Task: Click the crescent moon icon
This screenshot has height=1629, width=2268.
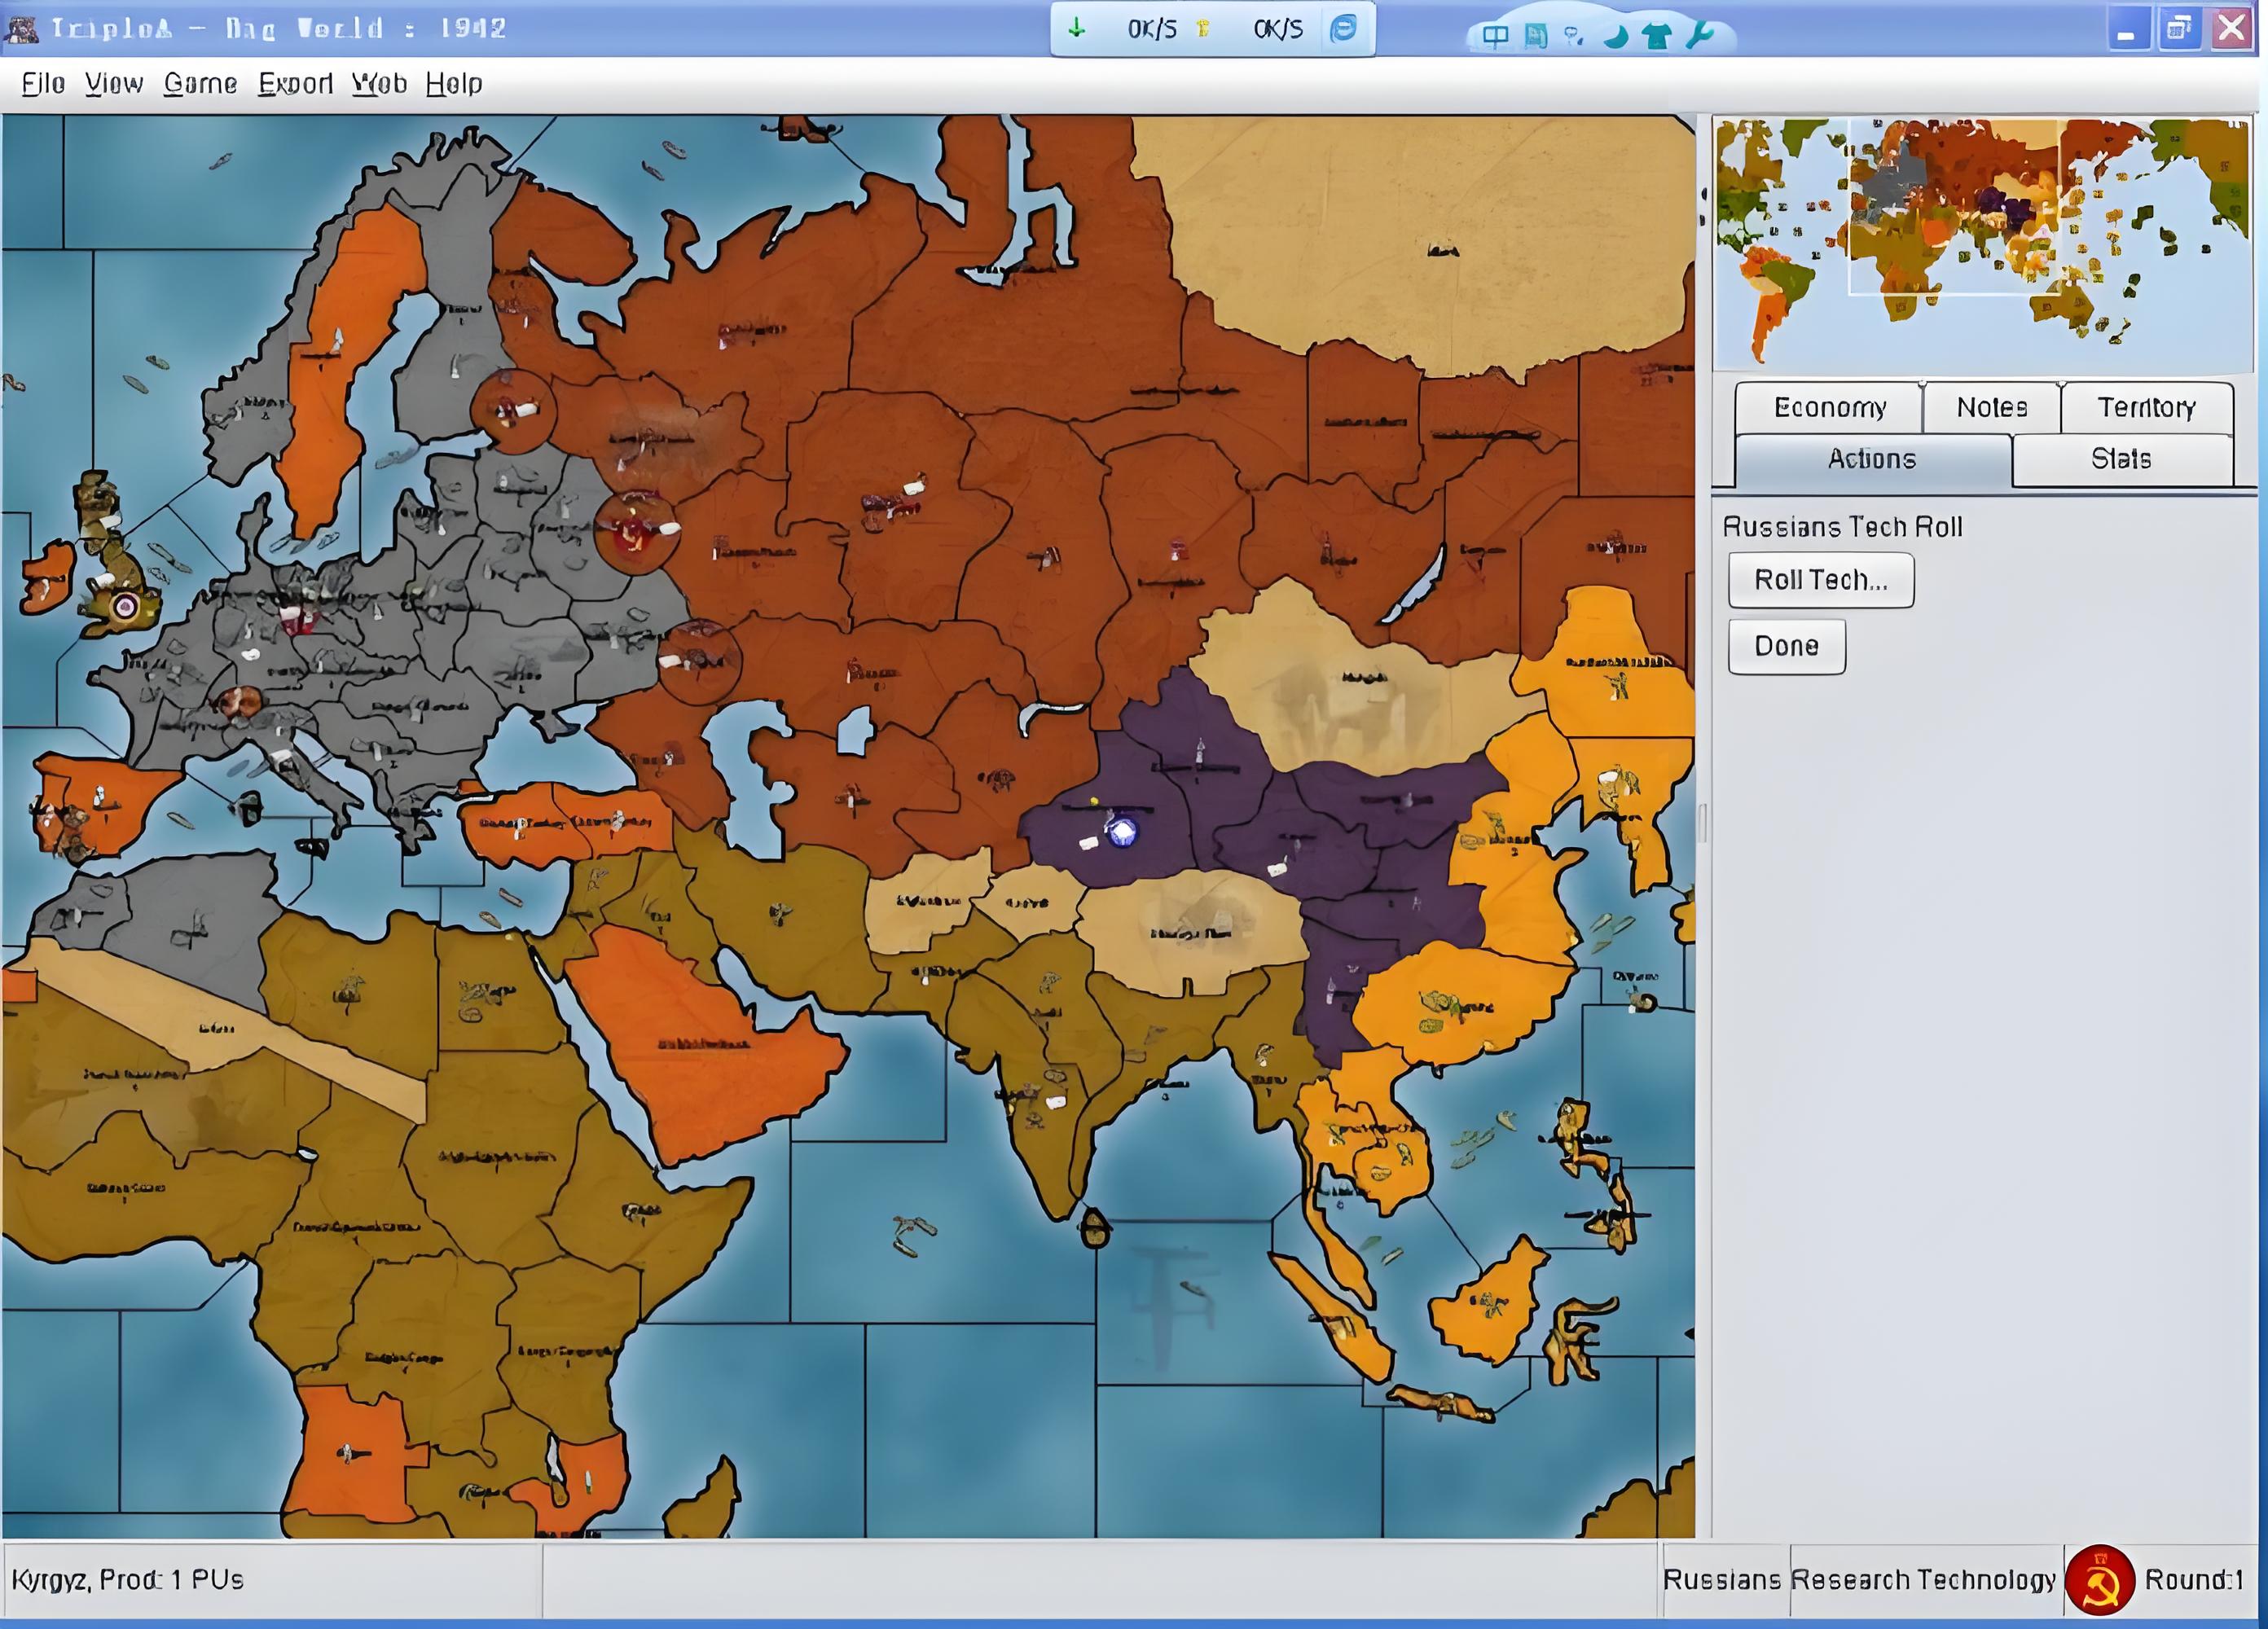Action: (1616, 38)
